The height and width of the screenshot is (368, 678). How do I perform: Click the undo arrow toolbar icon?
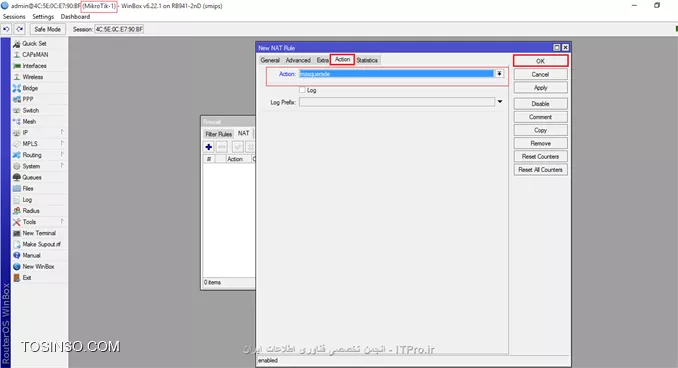(6, 29)
